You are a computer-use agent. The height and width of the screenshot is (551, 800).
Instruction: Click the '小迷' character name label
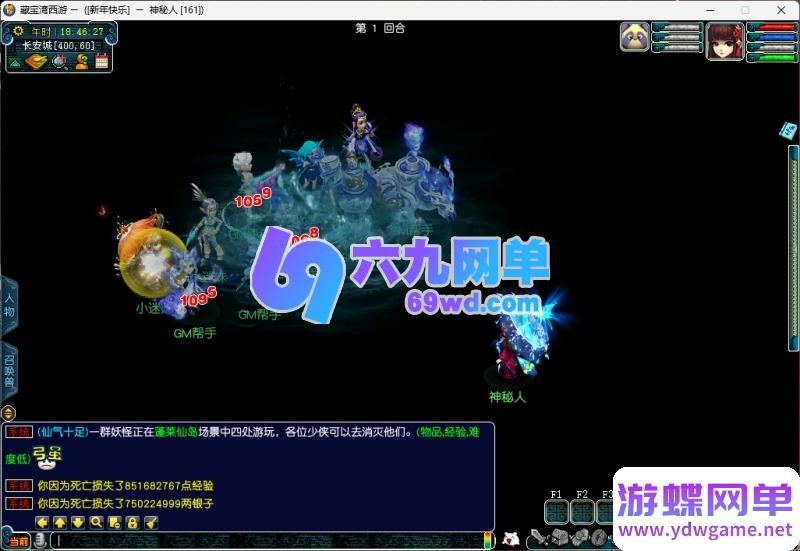148,308
